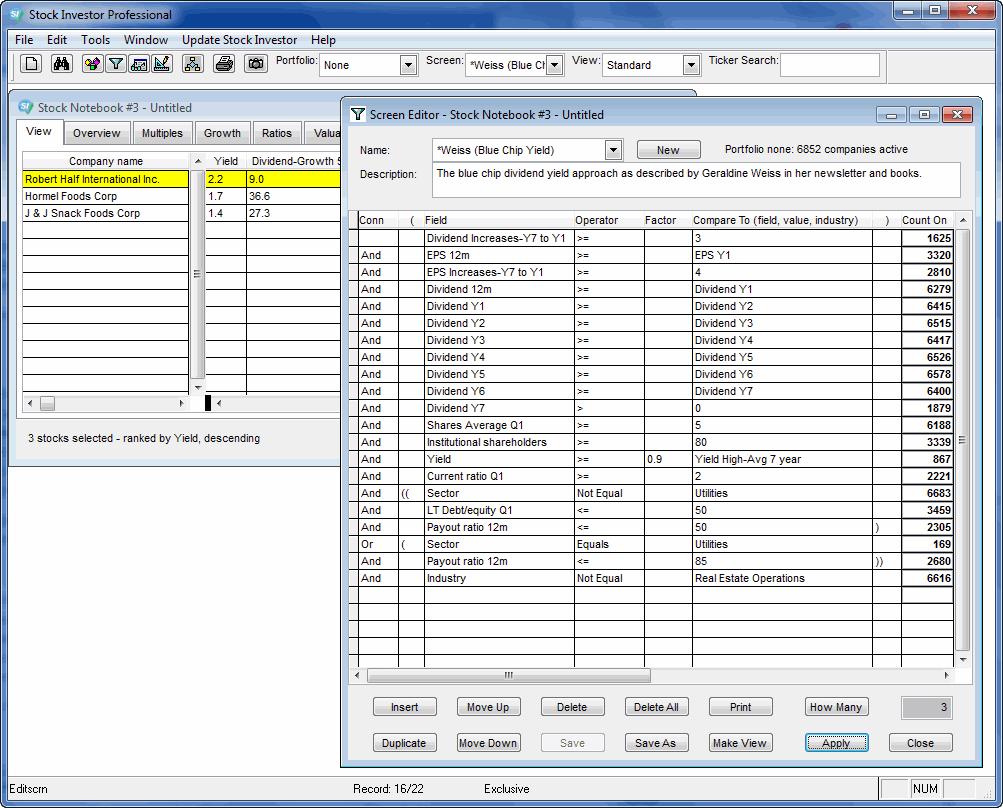Click the New button in Screen Editor
The height and width of the screenshot is (808, 1003).
667,149
